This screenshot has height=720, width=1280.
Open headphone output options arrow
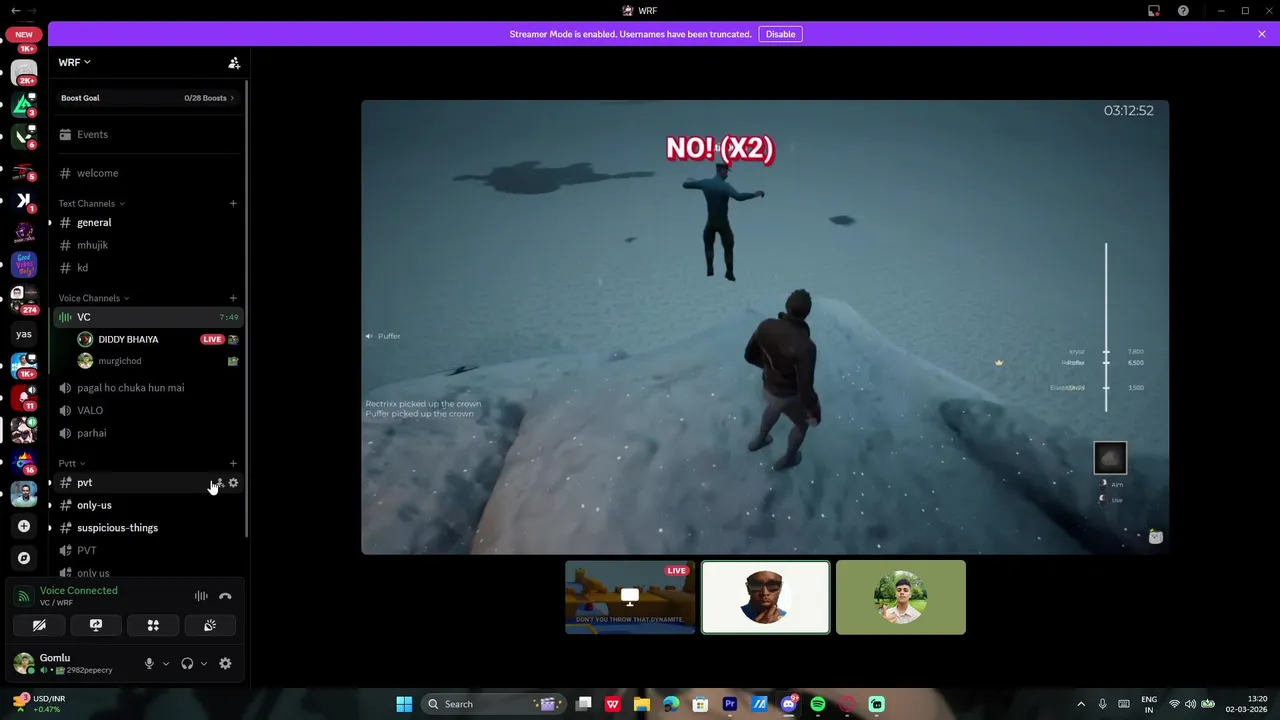coord(204,663)
